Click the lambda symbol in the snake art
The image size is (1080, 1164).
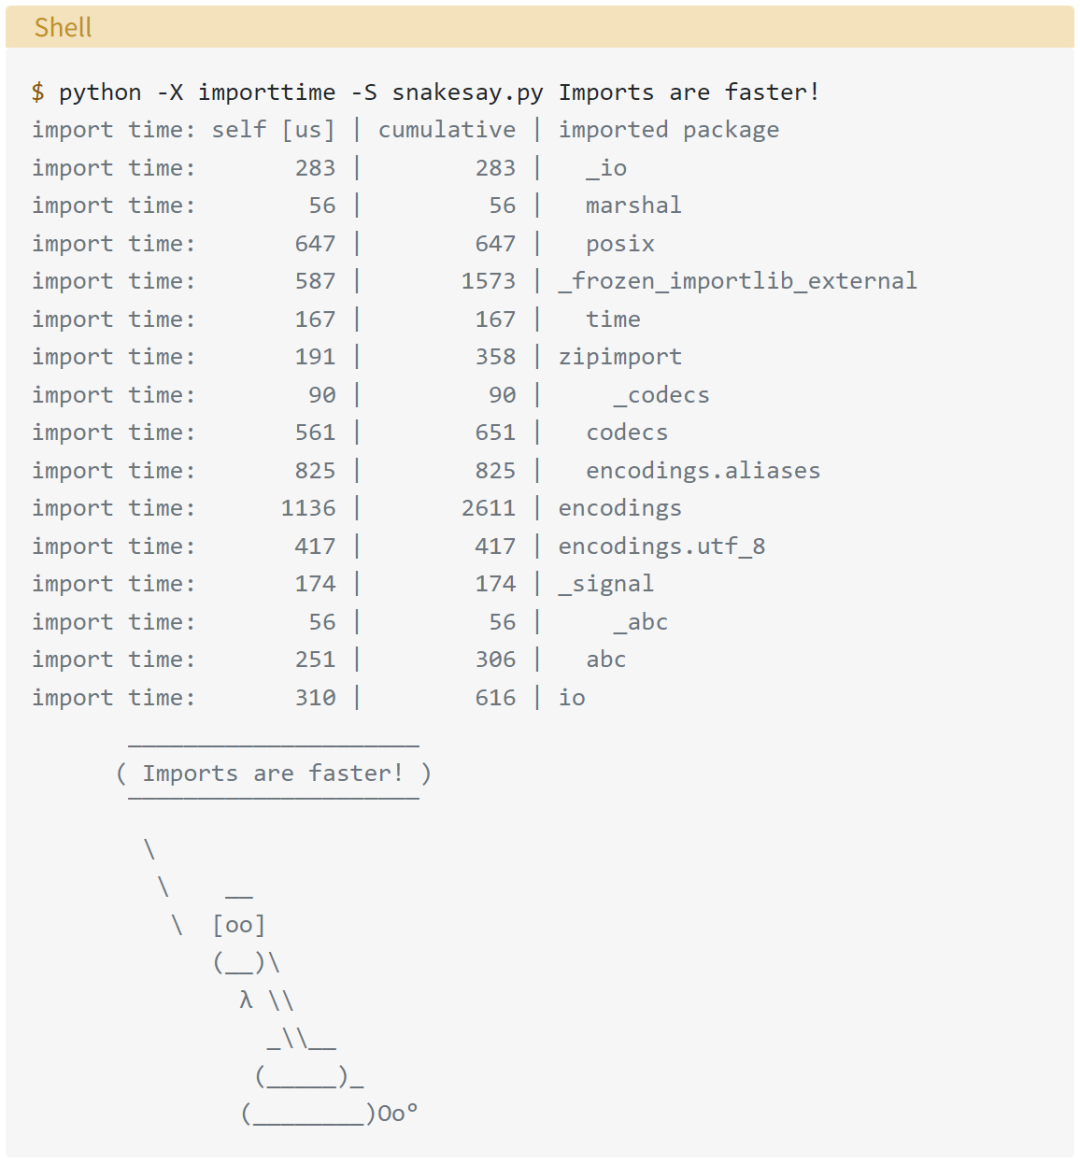point(246,1001)
